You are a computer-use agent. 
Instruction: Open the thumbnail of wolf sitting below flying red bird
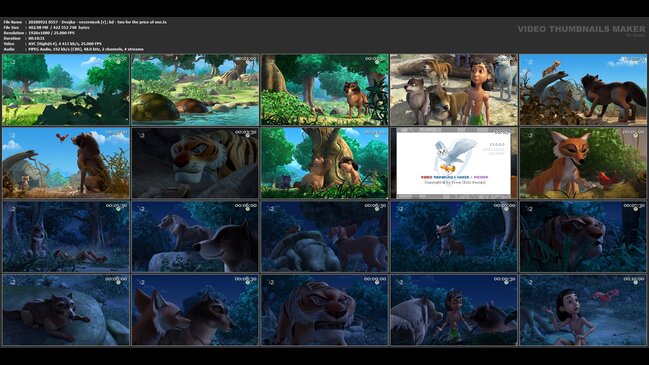click(x=66, y=163)
